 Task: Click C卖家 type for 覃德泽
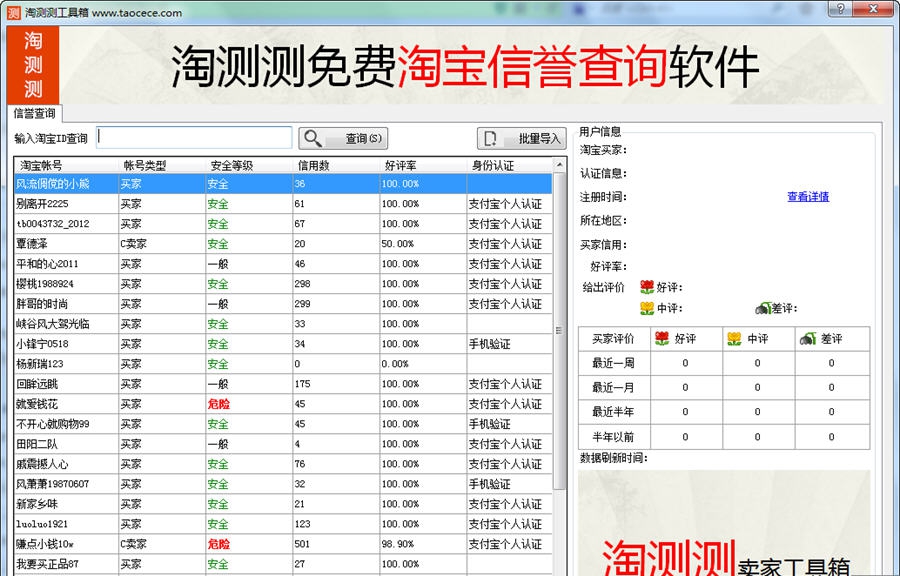134,244
